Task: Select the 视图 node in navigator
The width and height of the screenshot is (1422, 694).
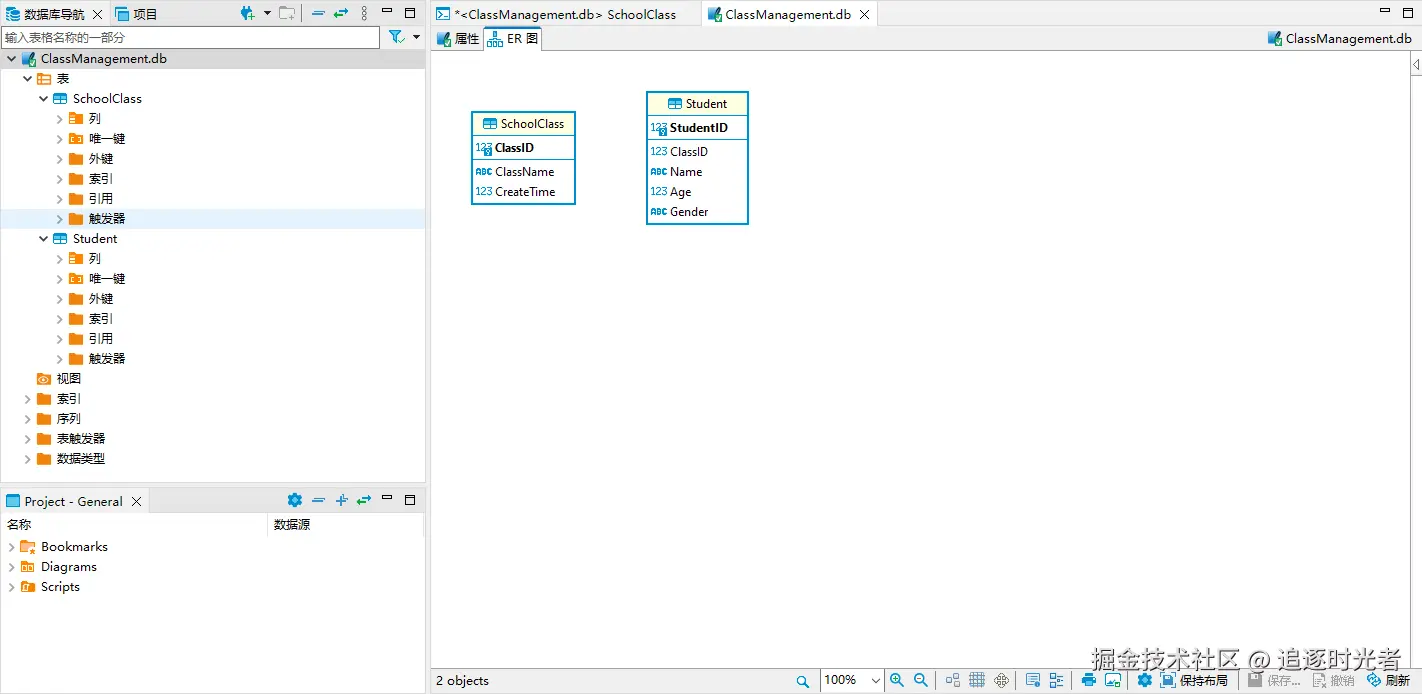Action: pos(68,378)
